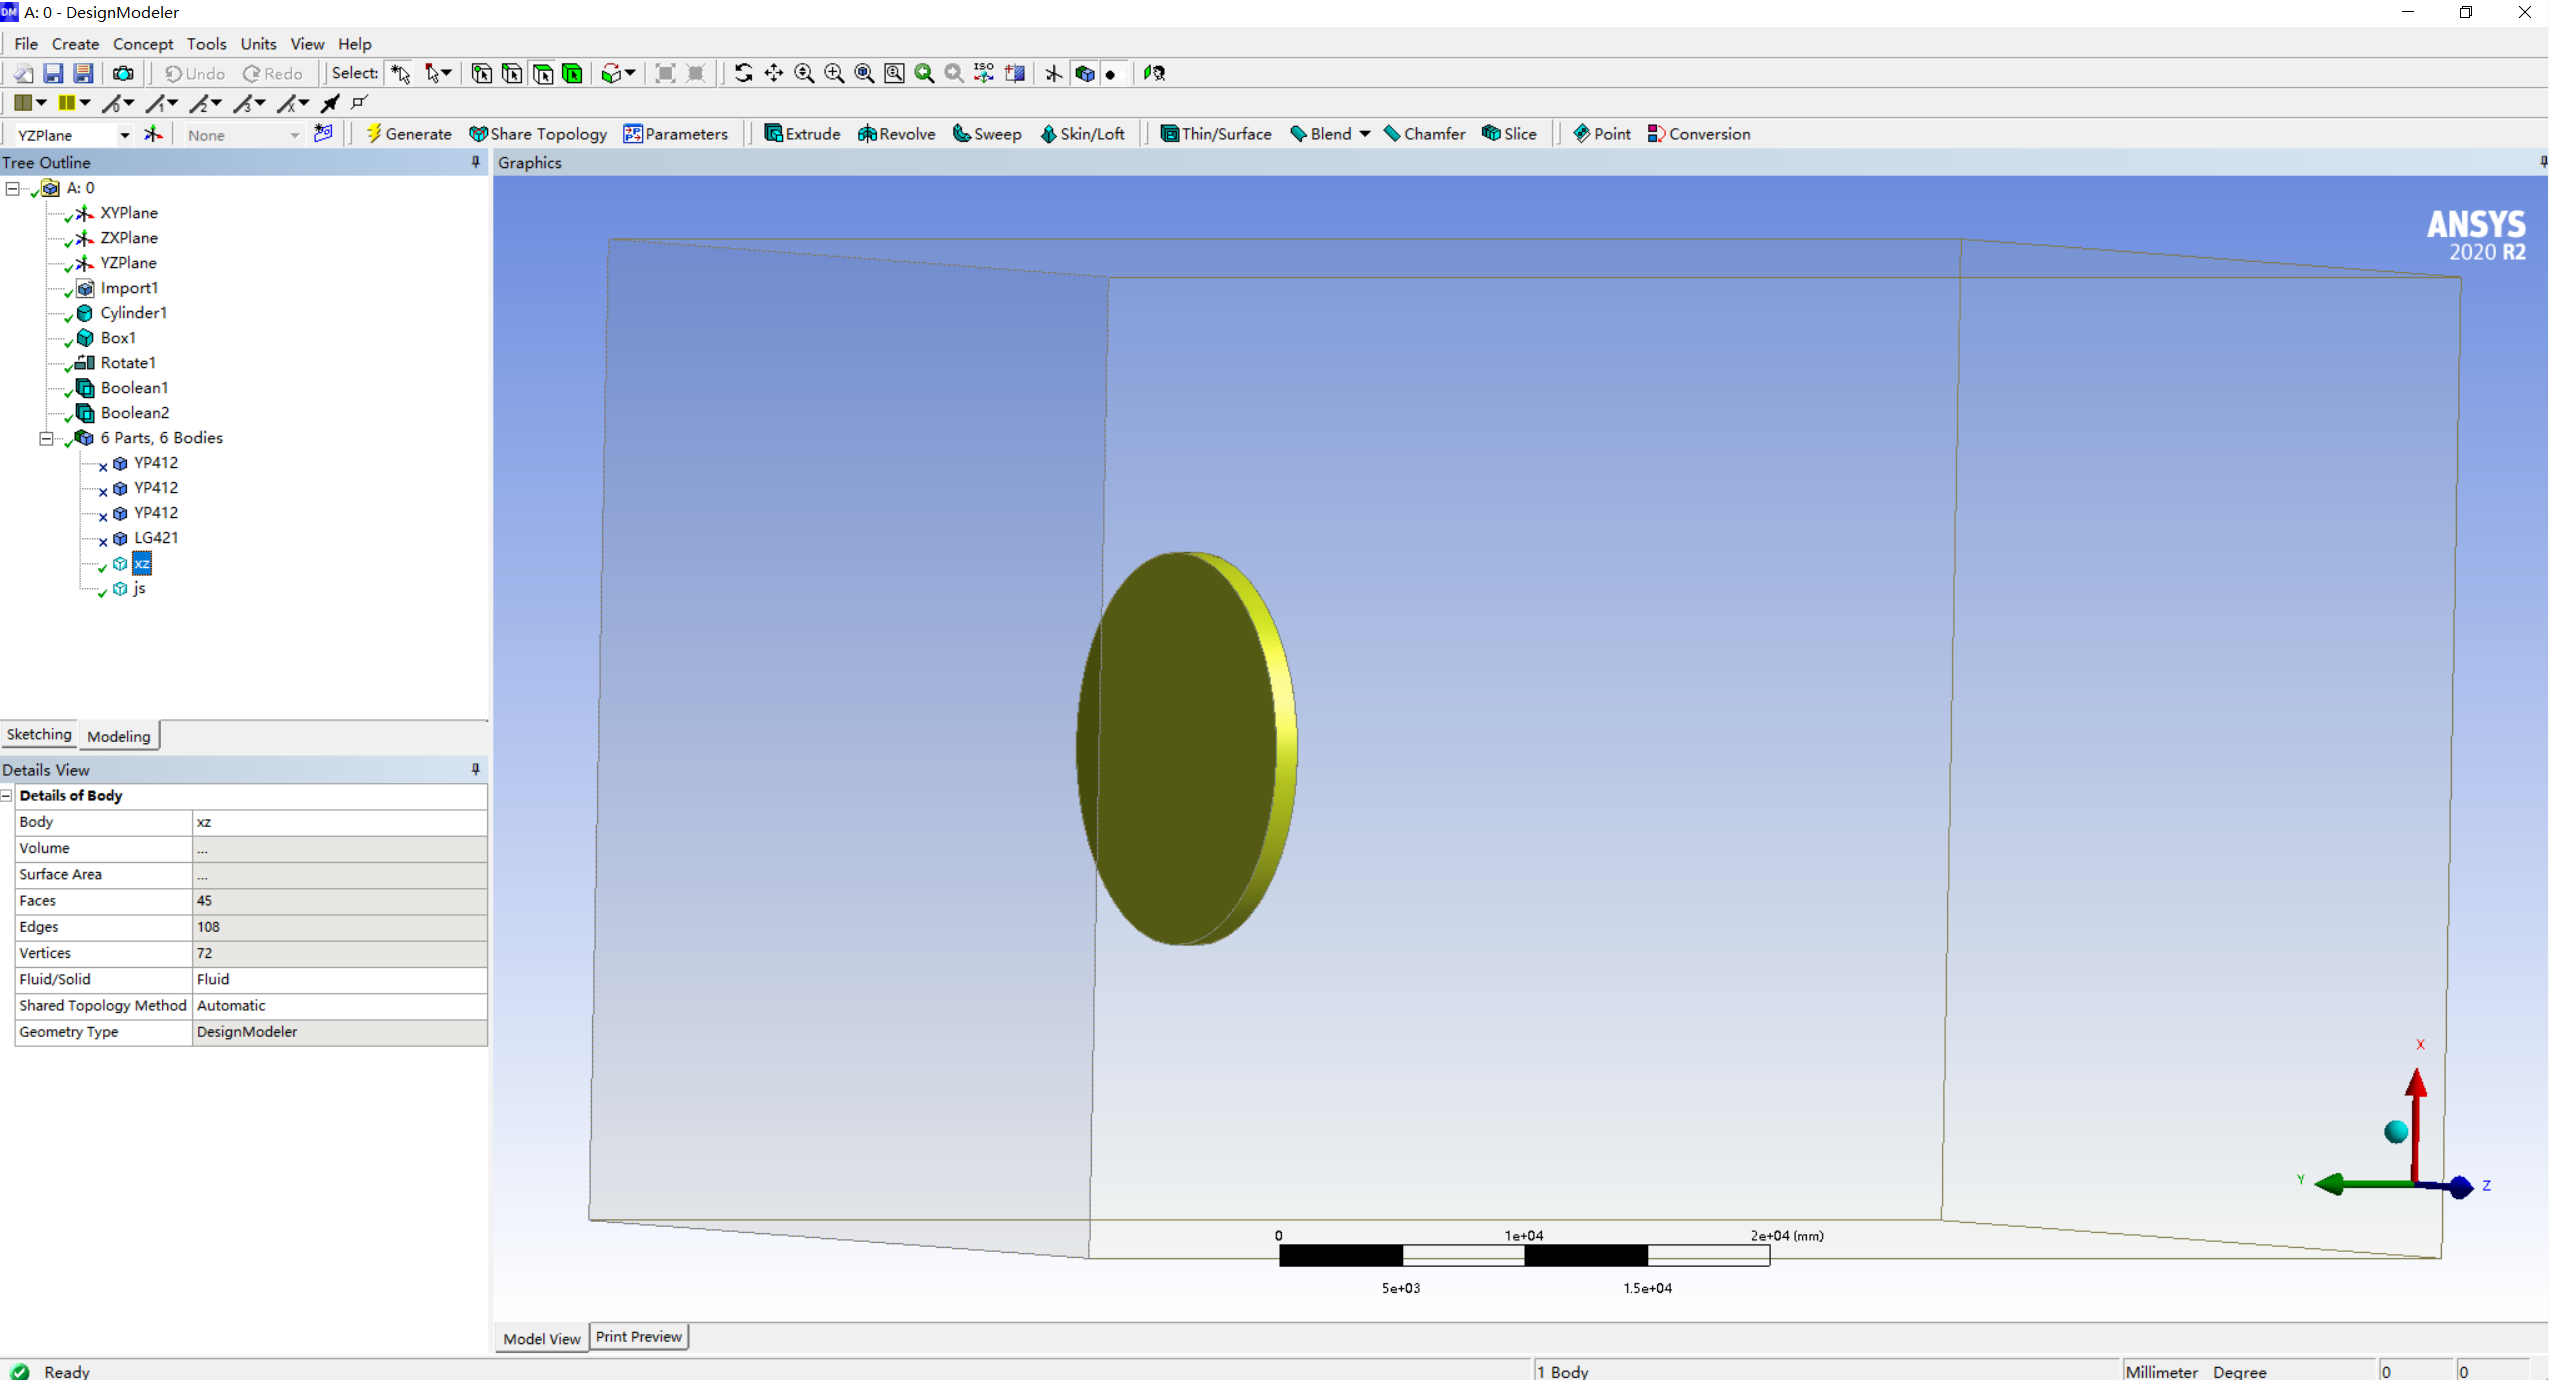2549x1380 pixels.
Task: Click the Extrude button
Action: 802,134
